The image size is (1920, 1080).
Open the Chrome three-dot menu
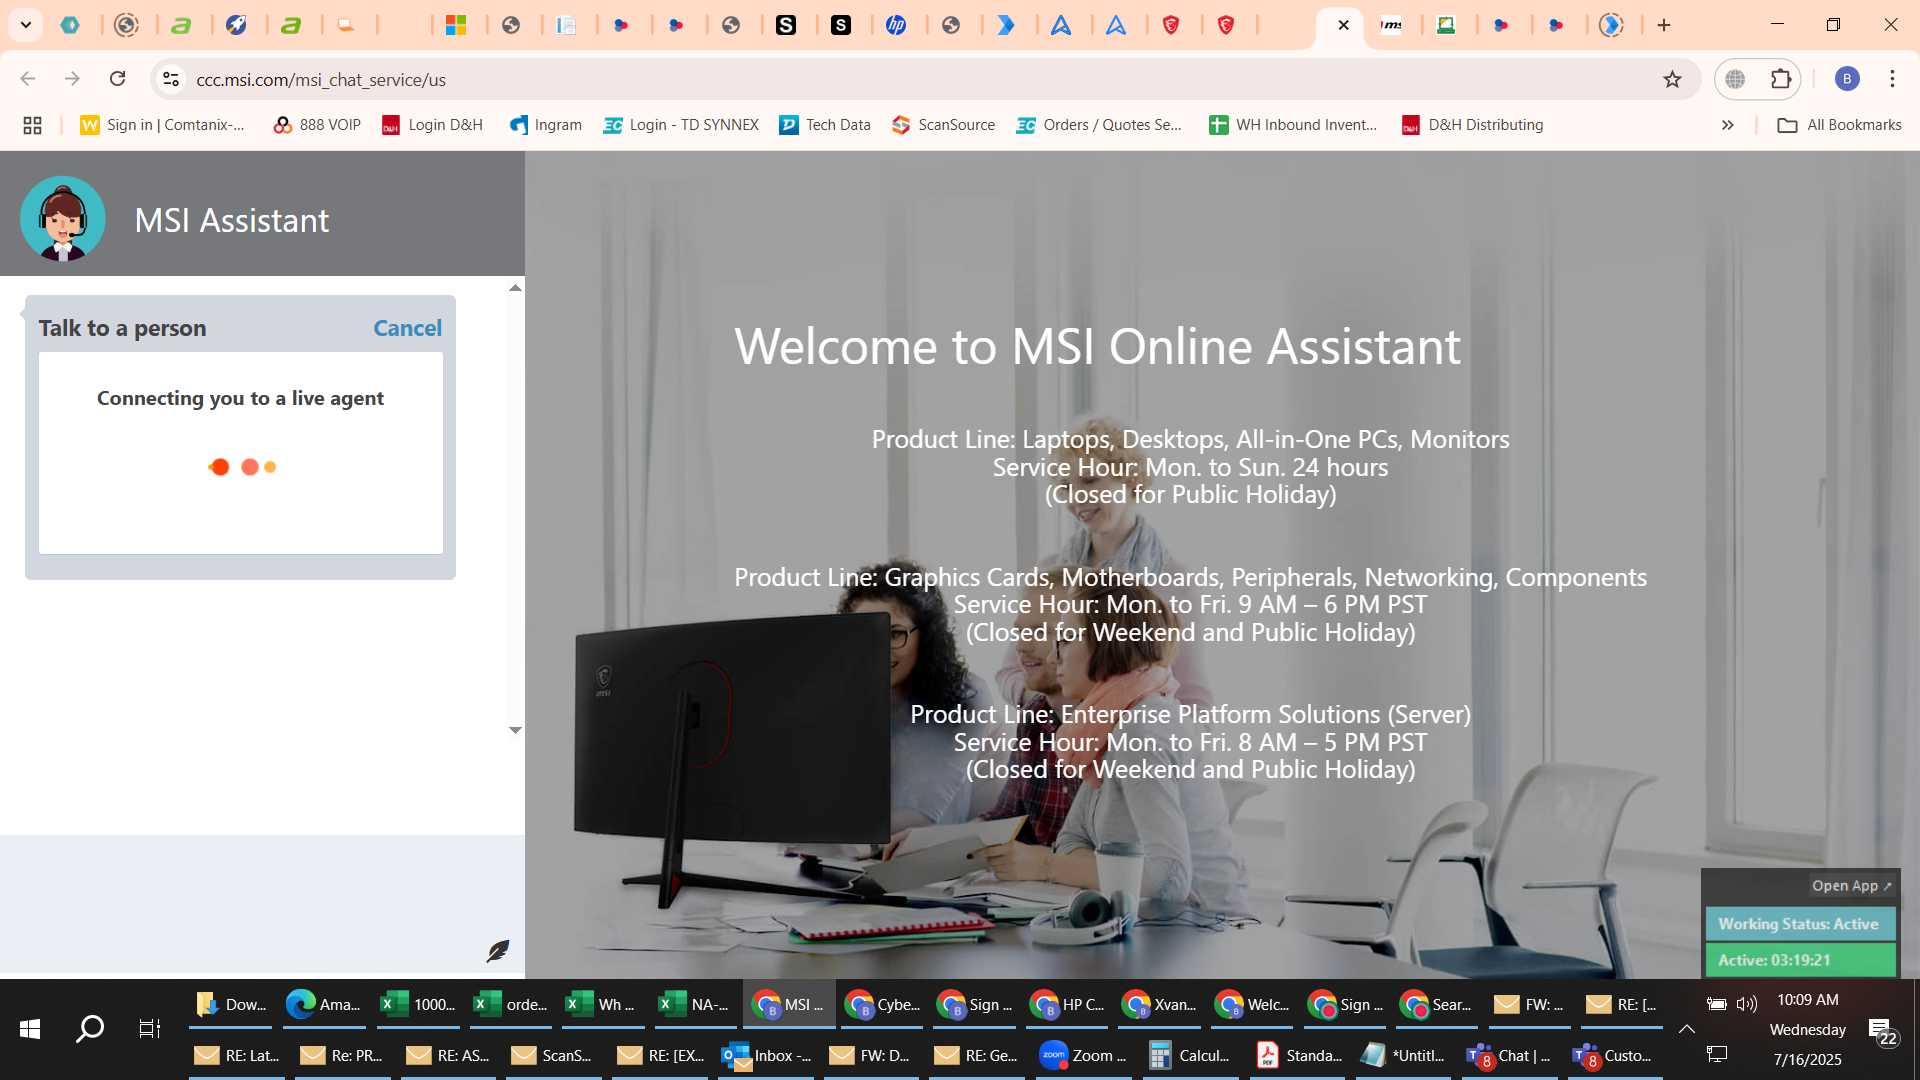[1892, 79]
